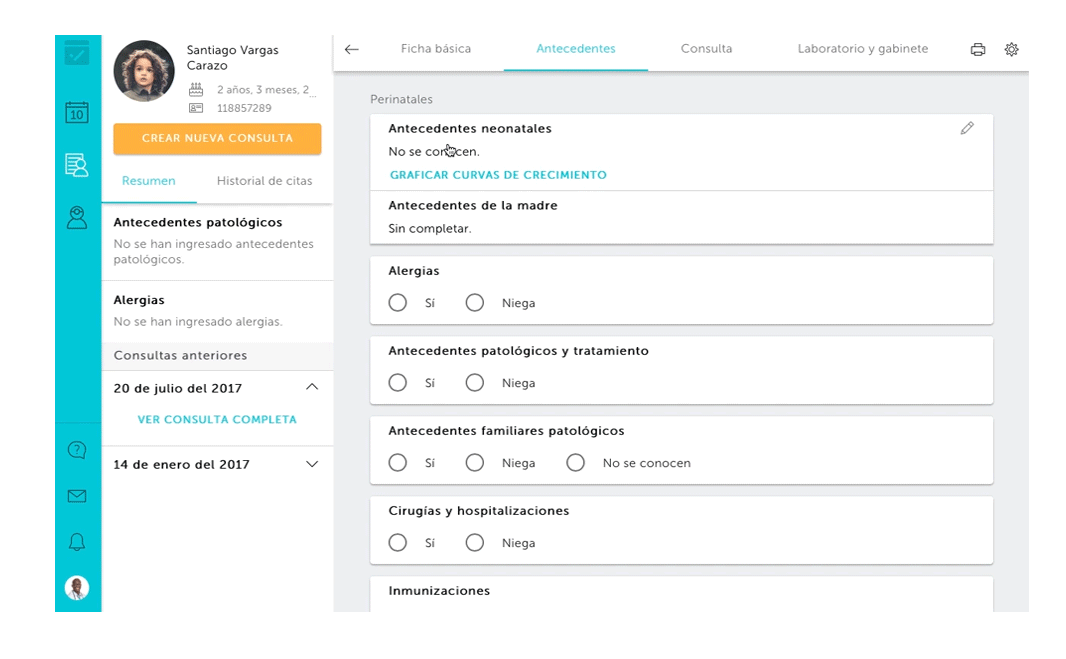Screen dimensions: 1066x659
Task: Open the Historial de citas tab
Action: 264,181
